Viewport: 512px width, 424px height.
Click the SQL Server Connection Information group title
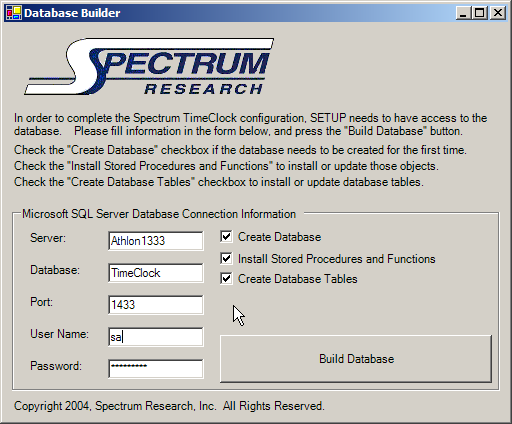click(x=159, y=214)
